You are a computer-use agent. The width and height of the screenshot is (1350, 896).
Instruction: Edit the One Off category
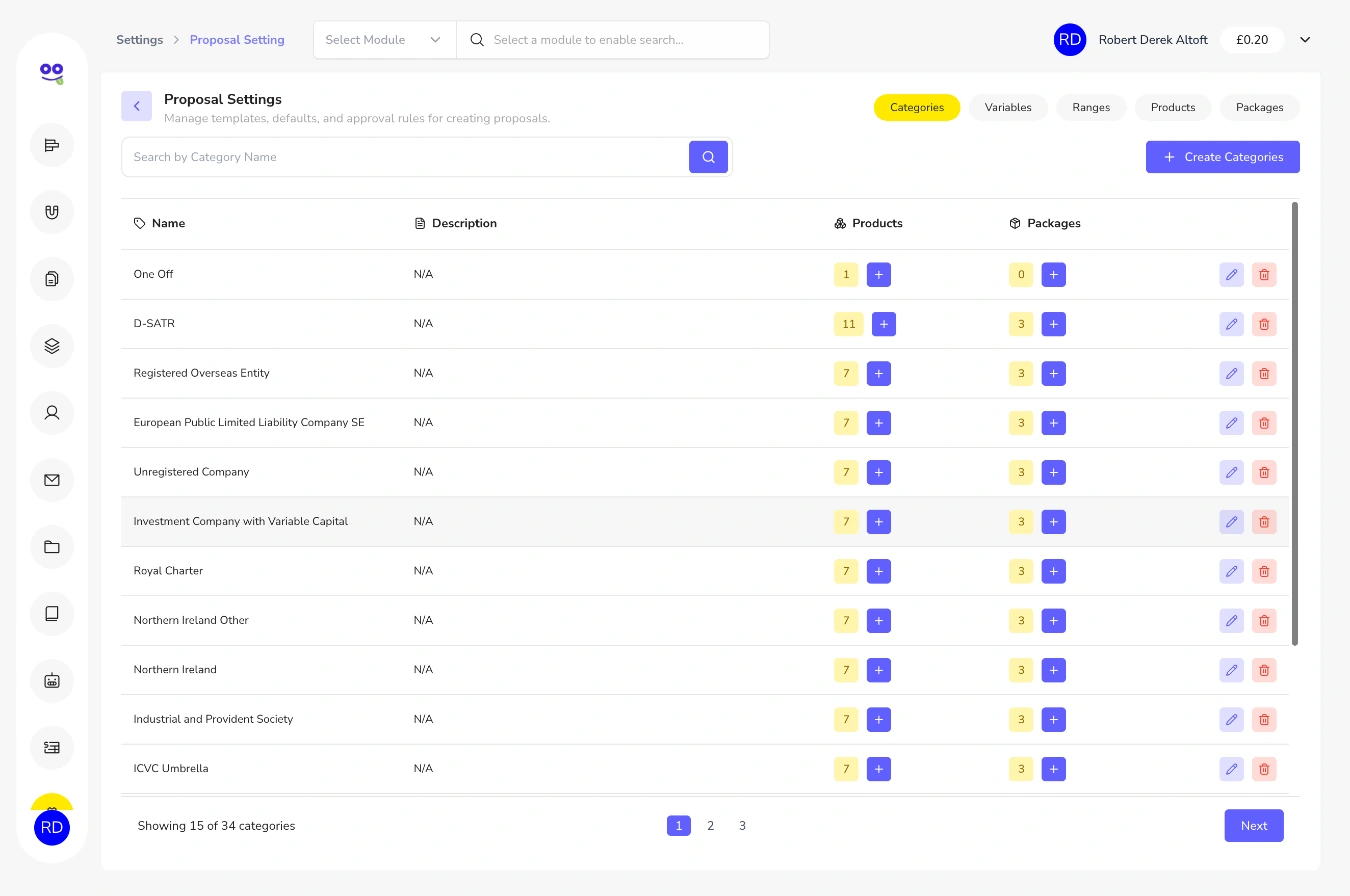1232,275
